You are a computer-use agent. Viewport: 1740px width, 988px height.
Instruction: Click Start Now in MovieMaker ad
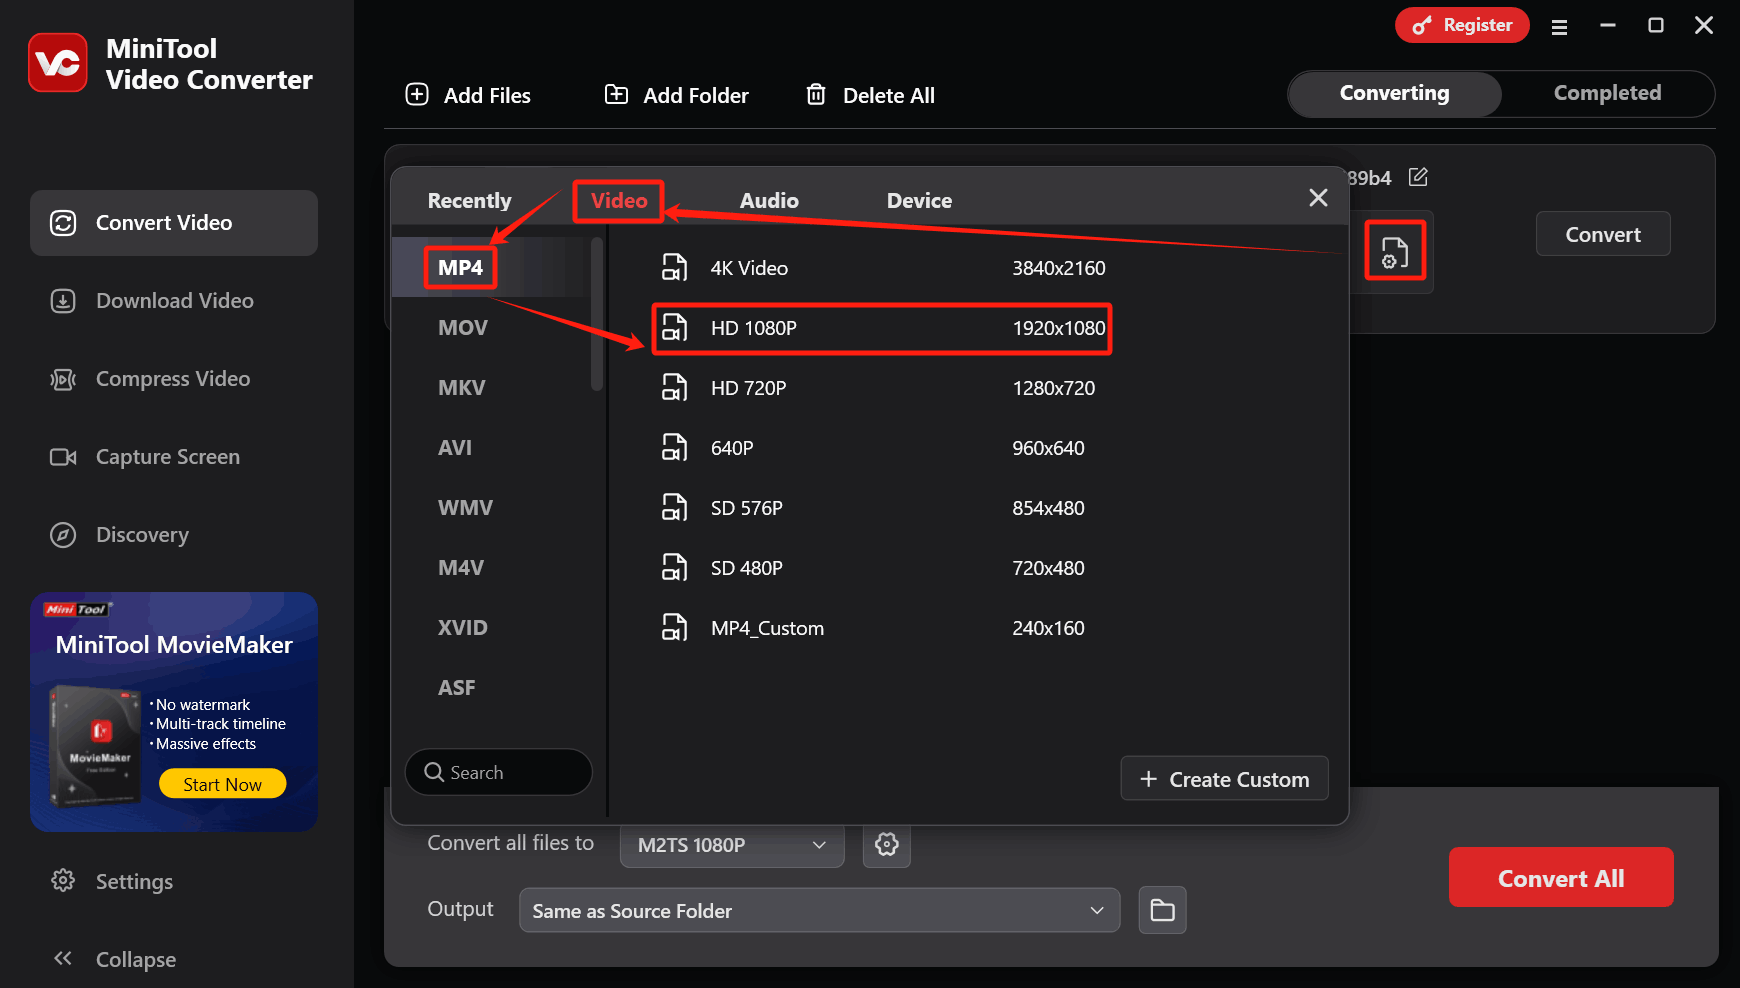(x=222, y=784)
